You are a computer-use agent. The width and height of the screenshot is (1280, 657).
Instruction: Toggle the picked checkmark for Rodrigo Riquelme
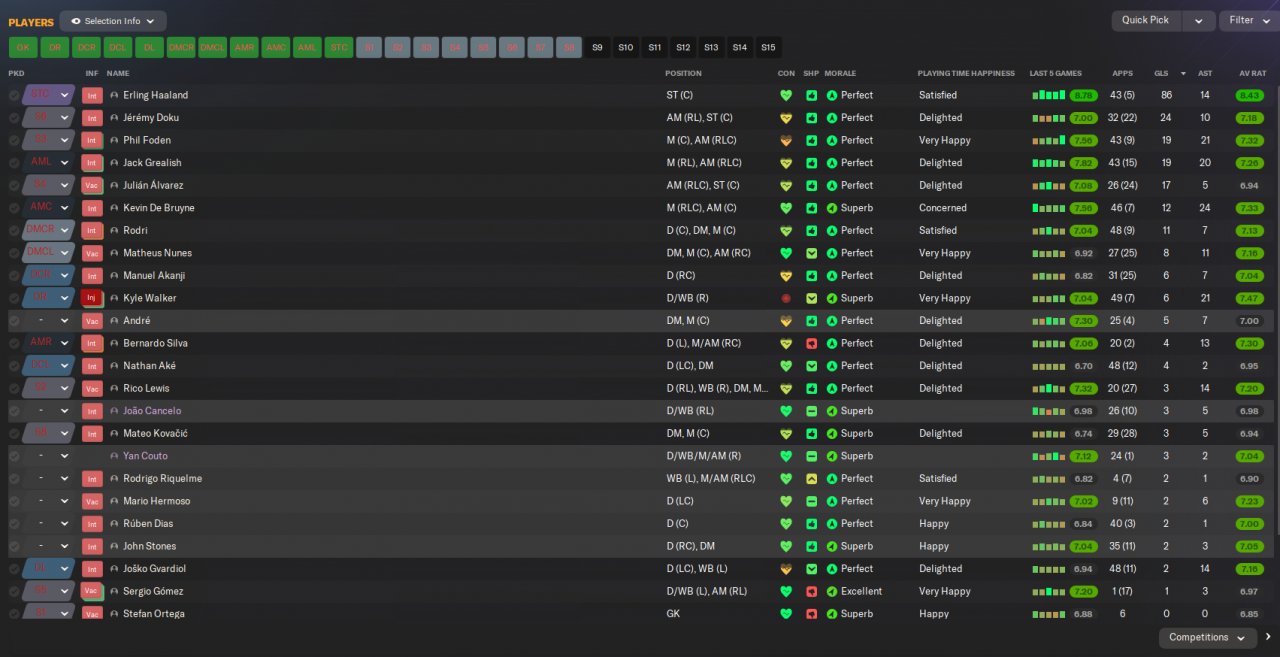[14, 478]
